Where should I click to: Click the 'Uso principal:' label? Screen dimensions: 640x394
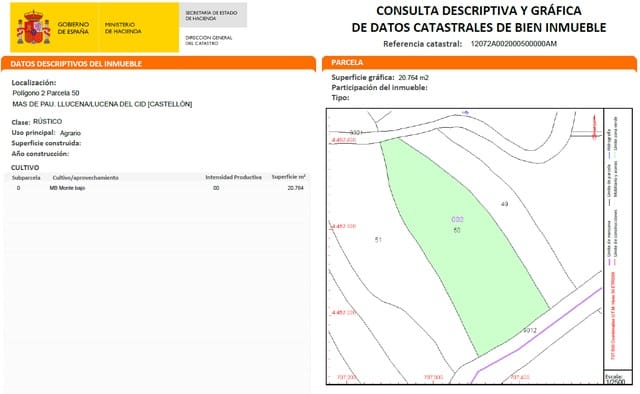tap(33, 133)
